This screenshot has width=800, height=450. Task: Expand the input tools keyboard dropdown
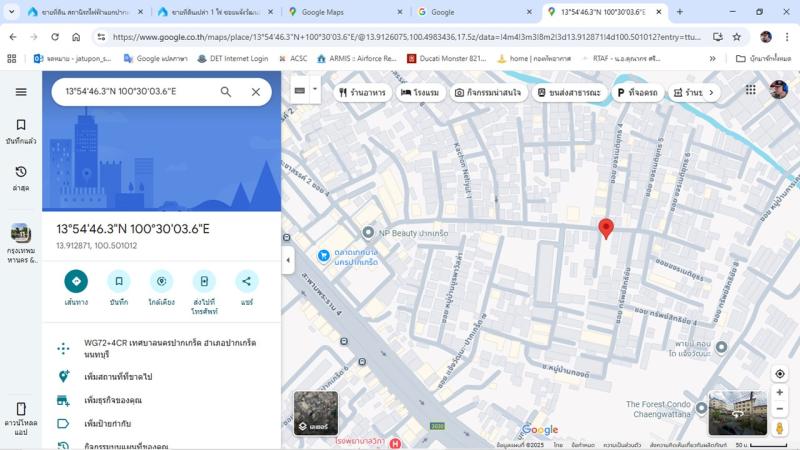(315, 90)
